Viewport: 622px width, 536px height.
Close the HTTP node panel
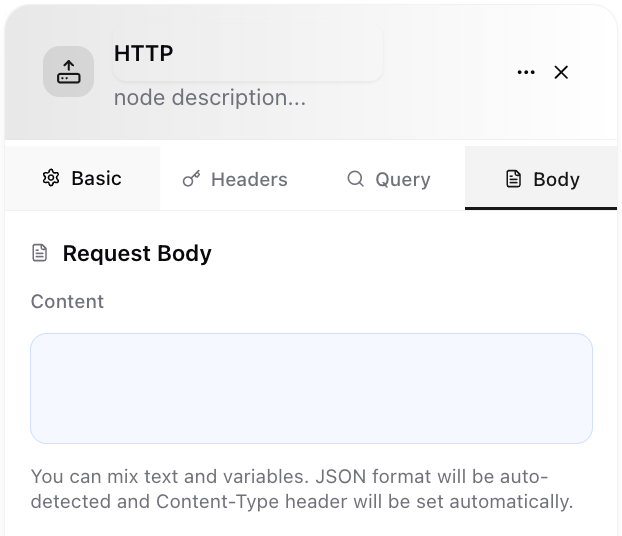561,72
